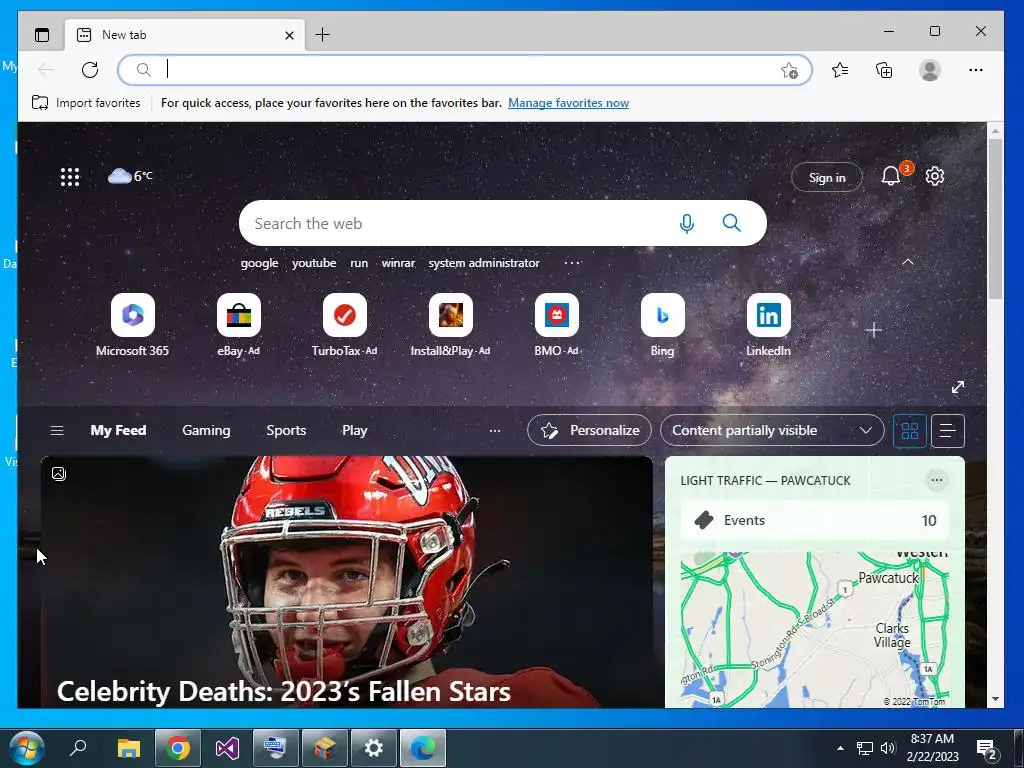The height and width of the screenshot is (768, 1024).
Task: Open the eBay quick link tile
Action: 238,325
